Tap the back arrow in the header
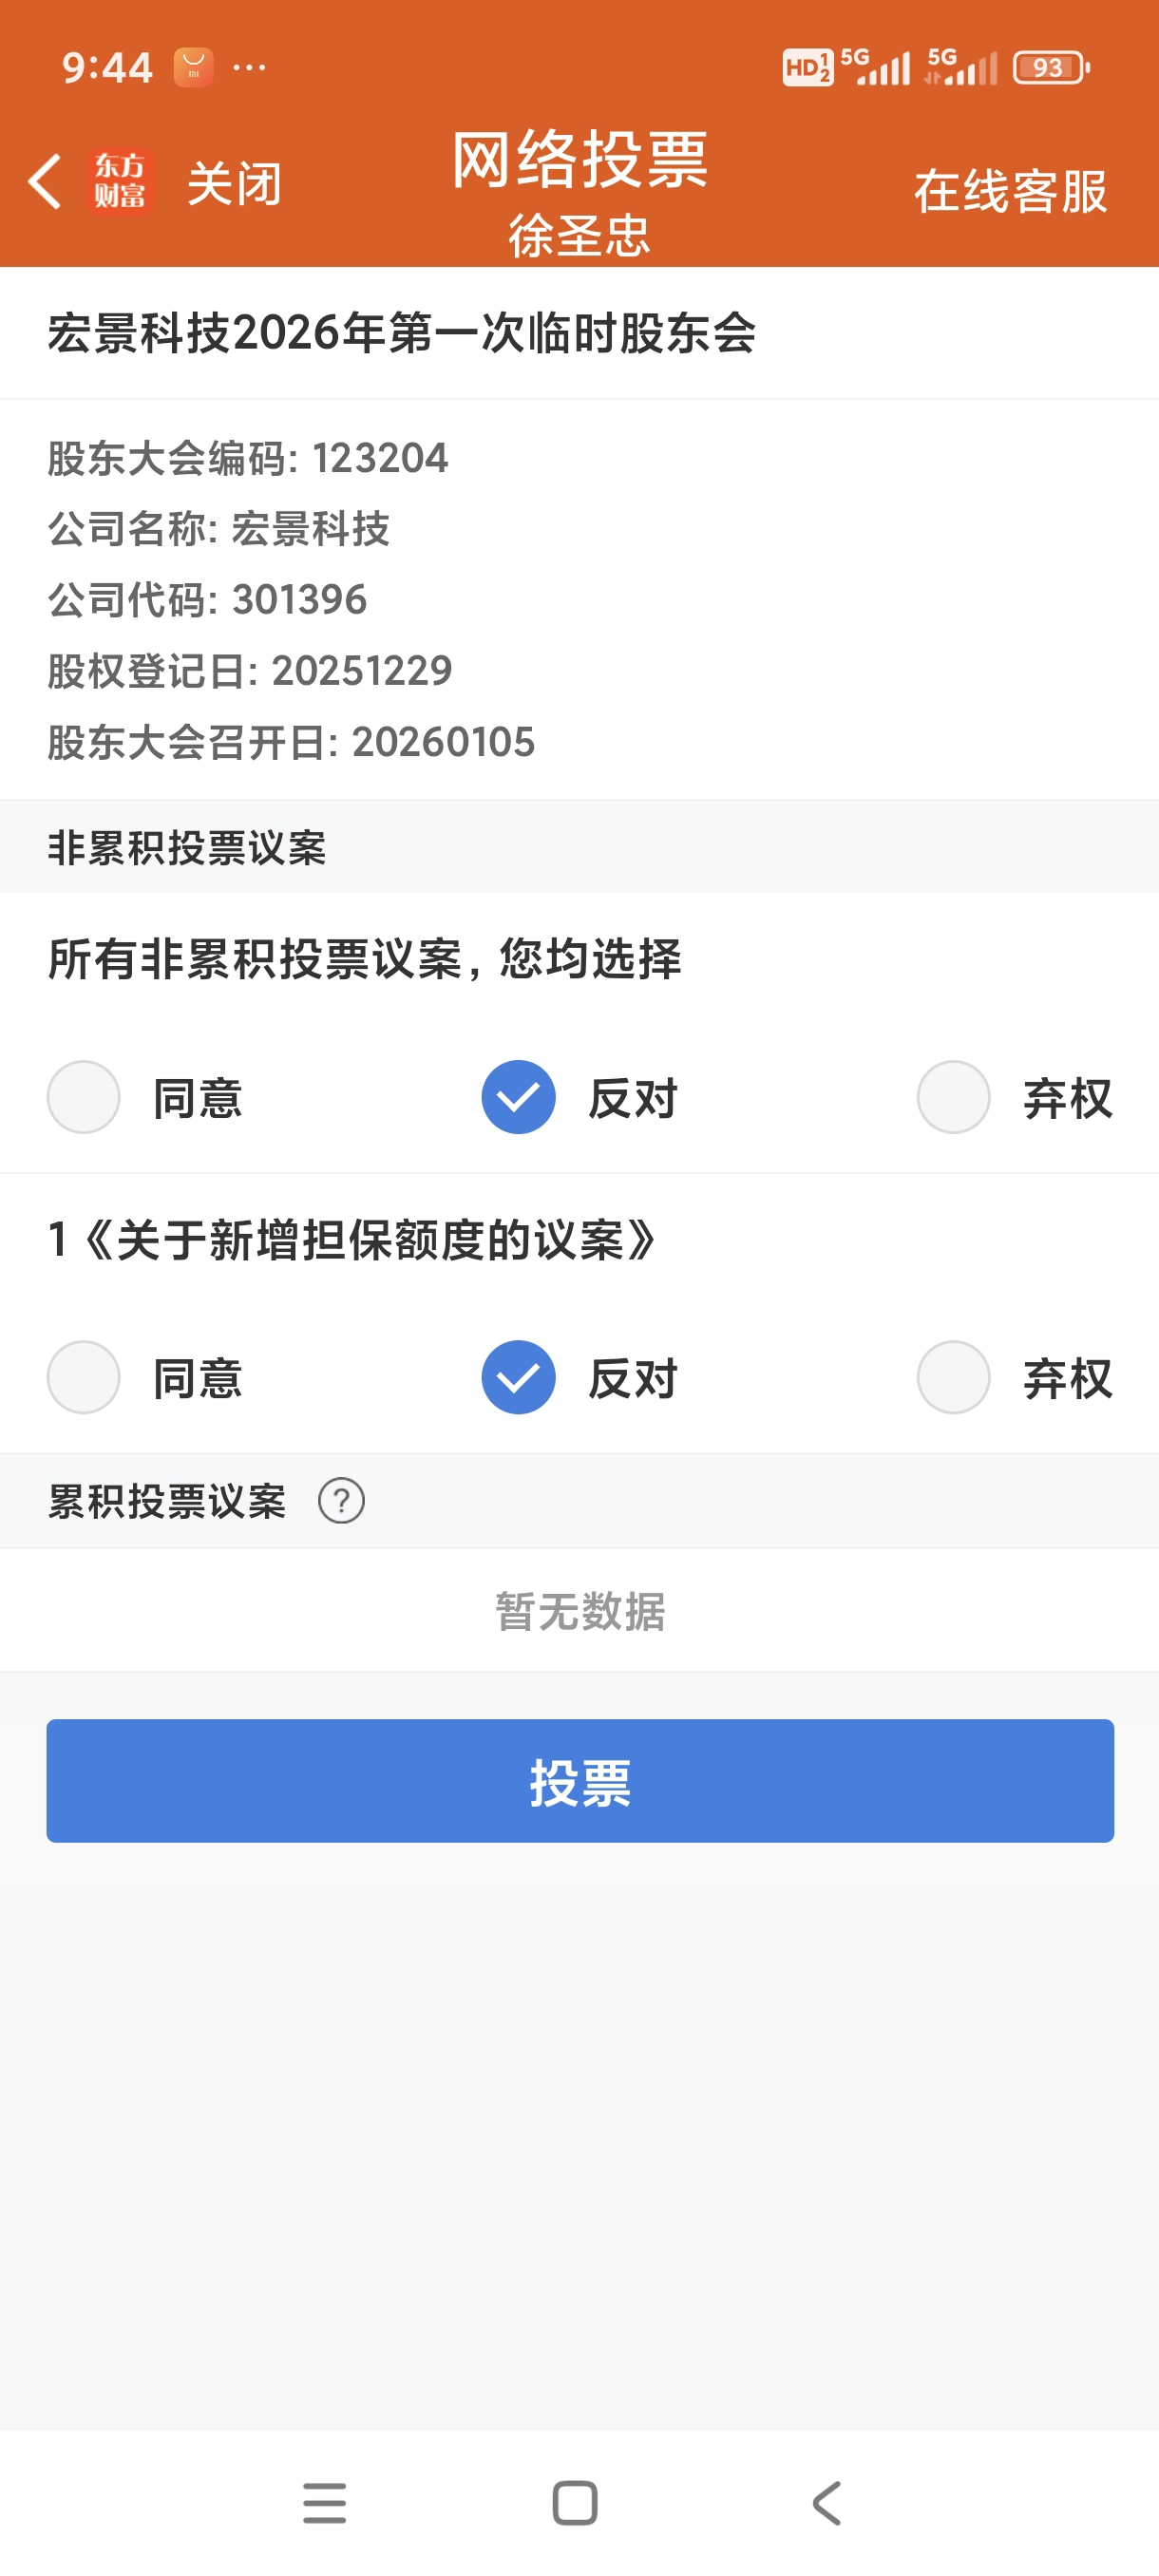The image size is (1159, 2576). pyautogui.click(x=45, y=182)
